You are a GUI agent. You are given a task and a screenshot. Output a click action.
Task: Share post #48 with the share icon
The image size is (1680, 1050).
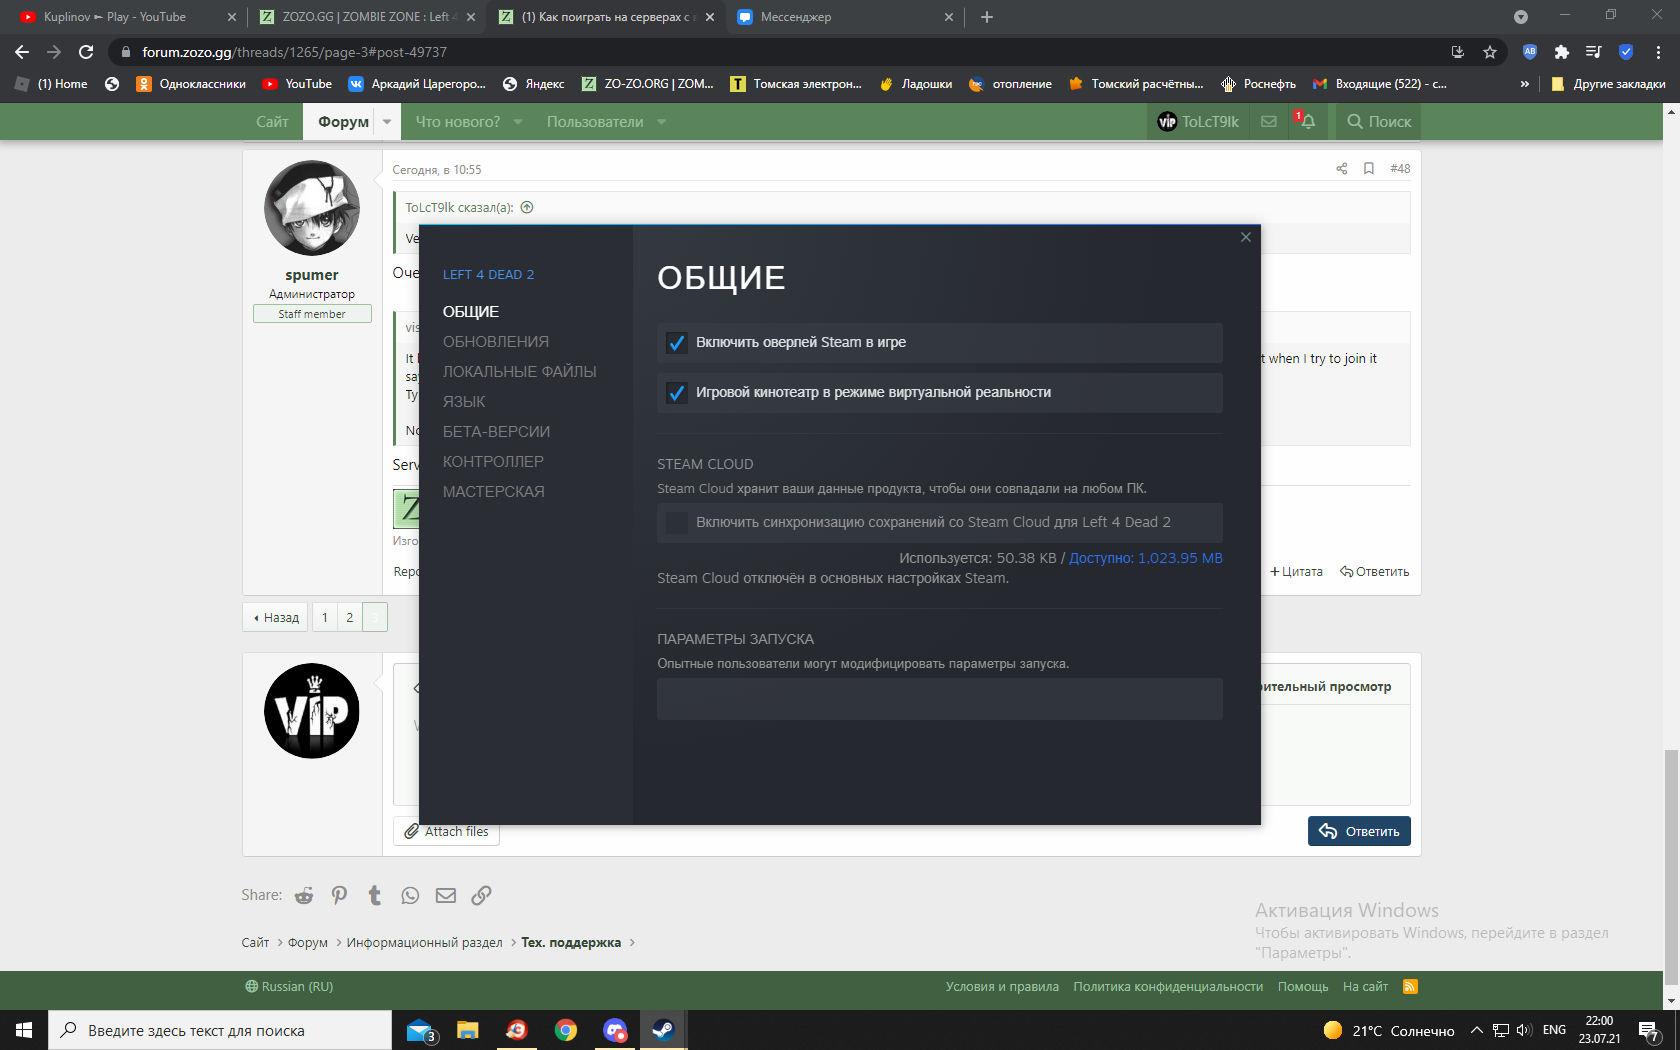pos(1342,169)
